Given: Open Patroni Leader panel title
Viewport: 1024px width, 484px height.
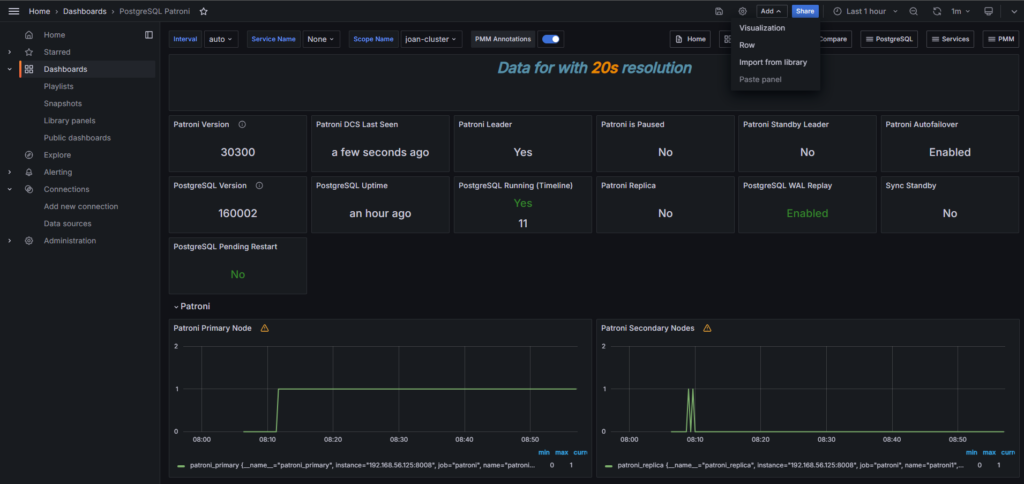Looking at the screenshot, I should tap(485, 124).
